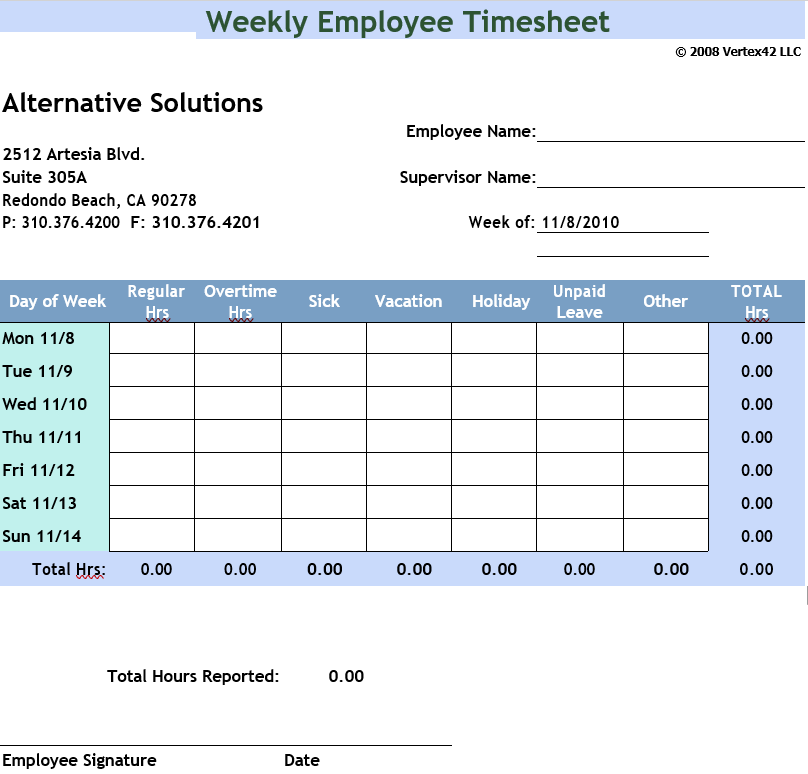Select the Total Hours Reported value
Screen dimensions: 808x774
pos(346,676)
